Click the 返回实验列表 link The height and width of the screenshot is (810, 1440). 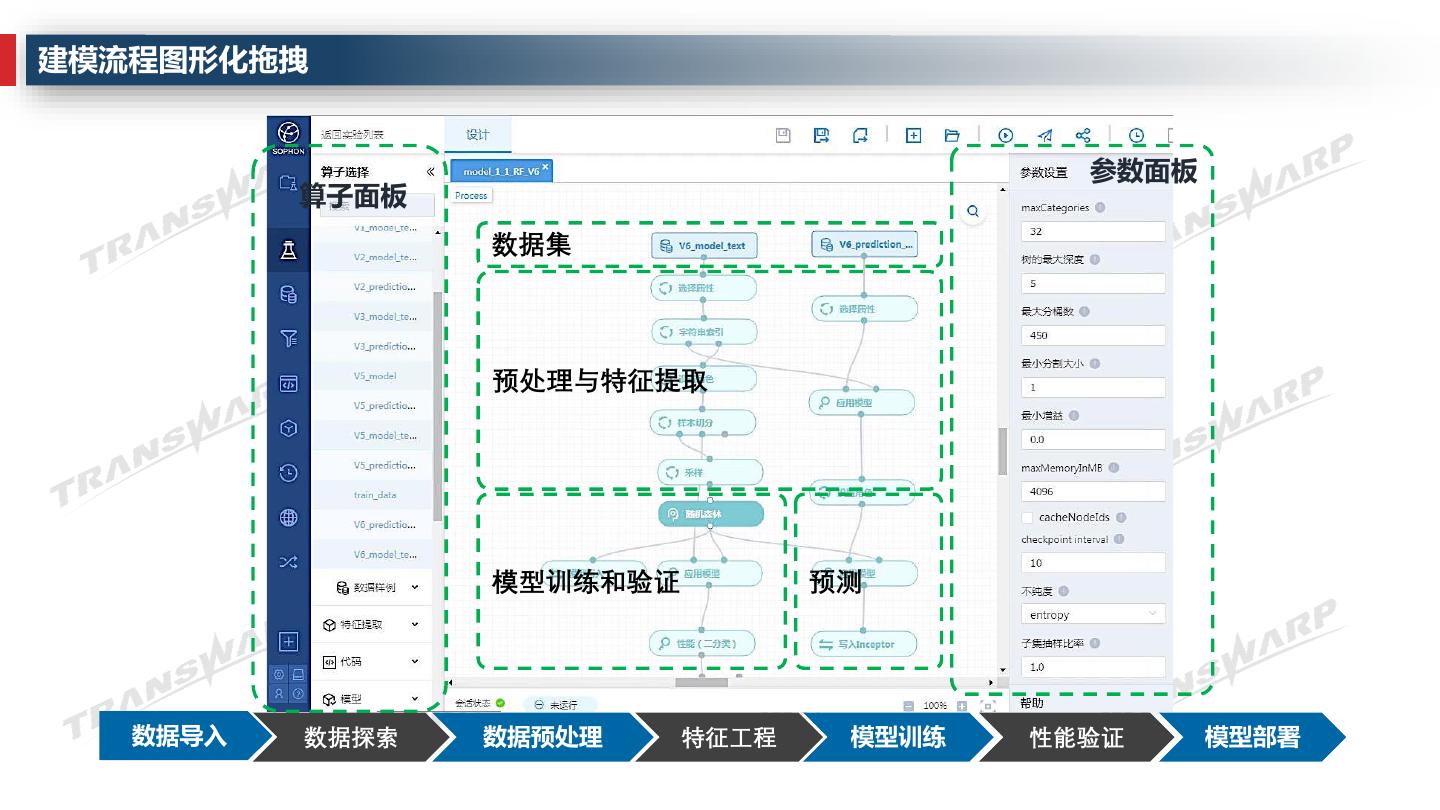coord(352,135)
